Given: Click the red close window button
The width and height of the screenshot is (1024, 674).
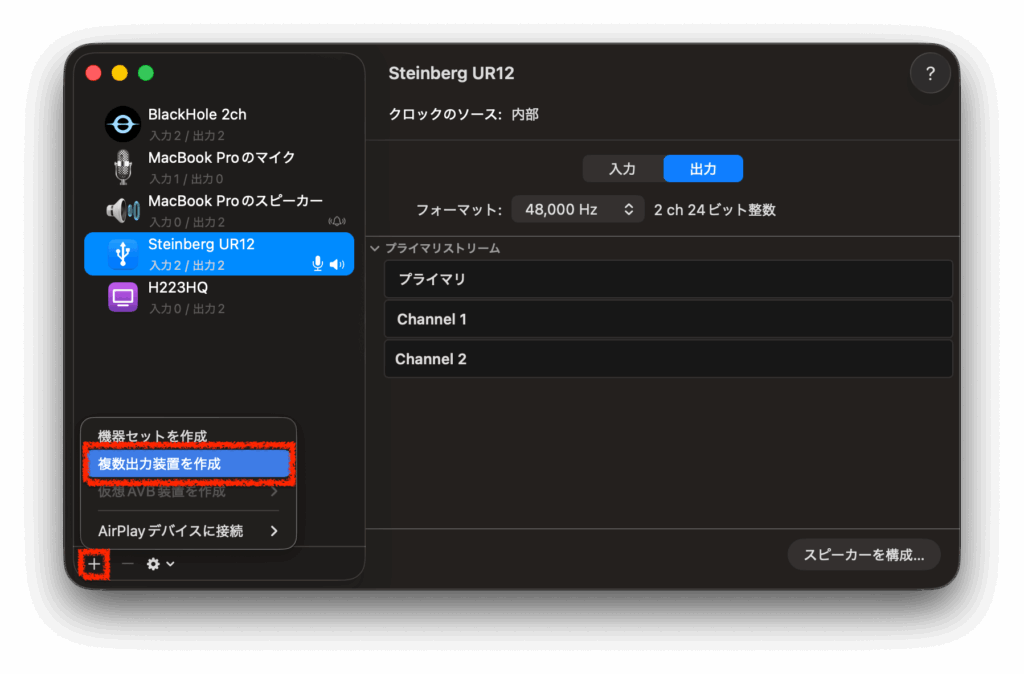Looking at the screenshot, I should tap(93, 73).
